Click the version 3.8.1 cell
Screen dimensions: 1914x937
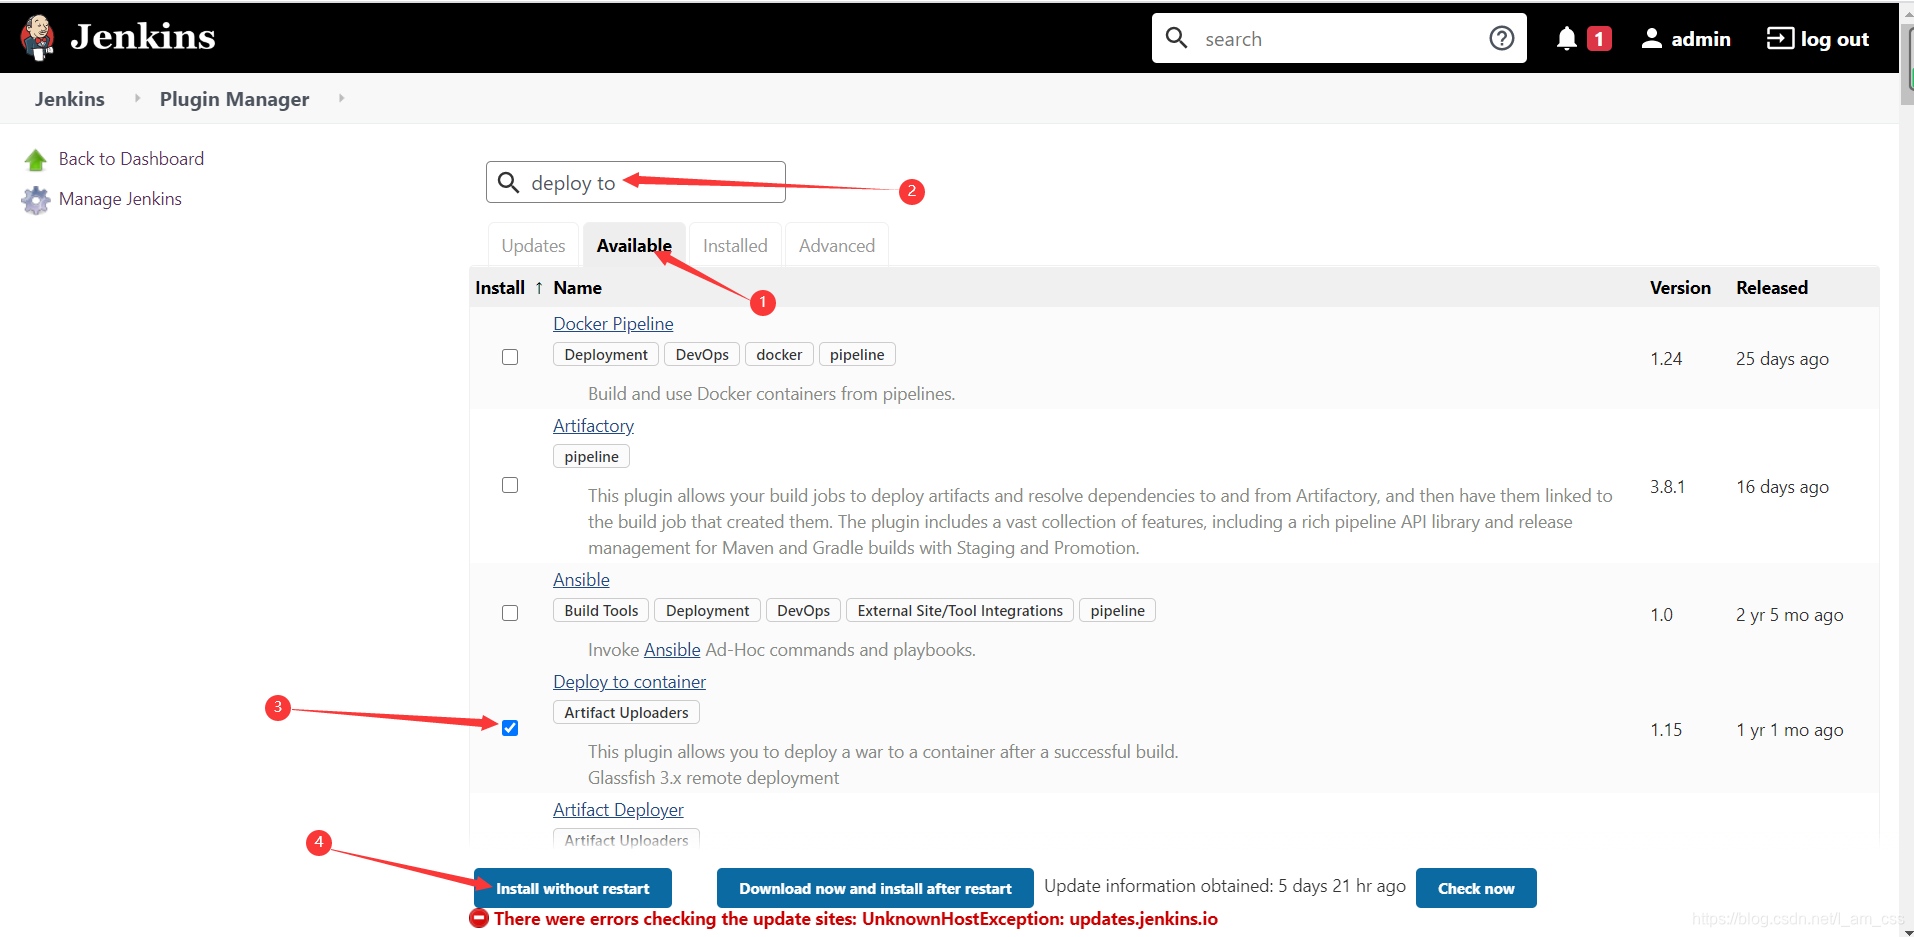point(1667,487)
